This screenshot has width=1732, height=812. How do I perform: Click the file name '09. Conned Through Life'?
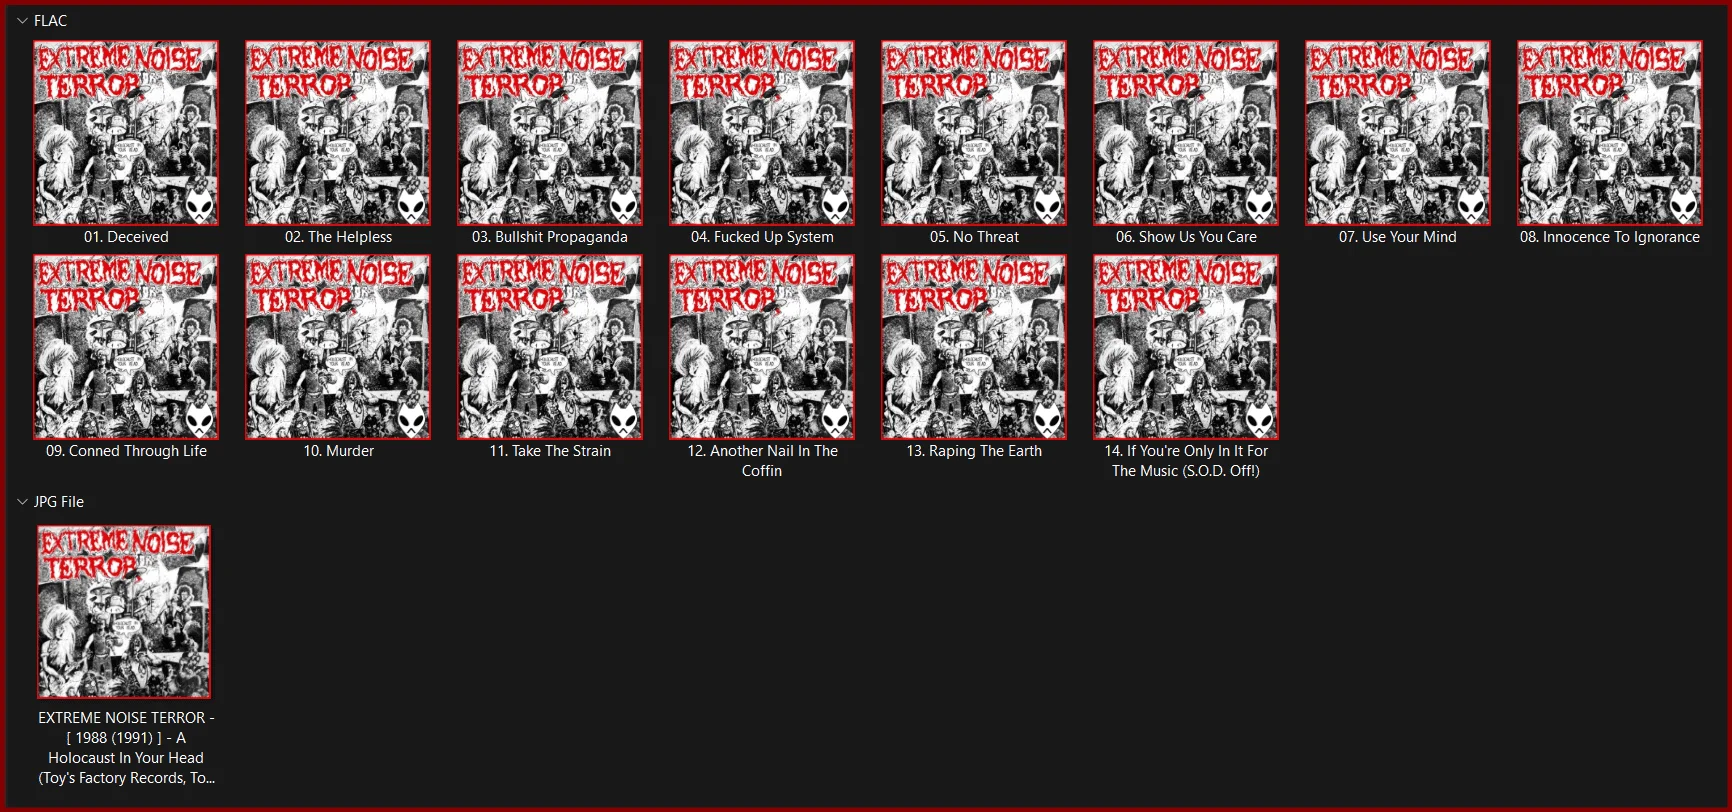(126, 451)
